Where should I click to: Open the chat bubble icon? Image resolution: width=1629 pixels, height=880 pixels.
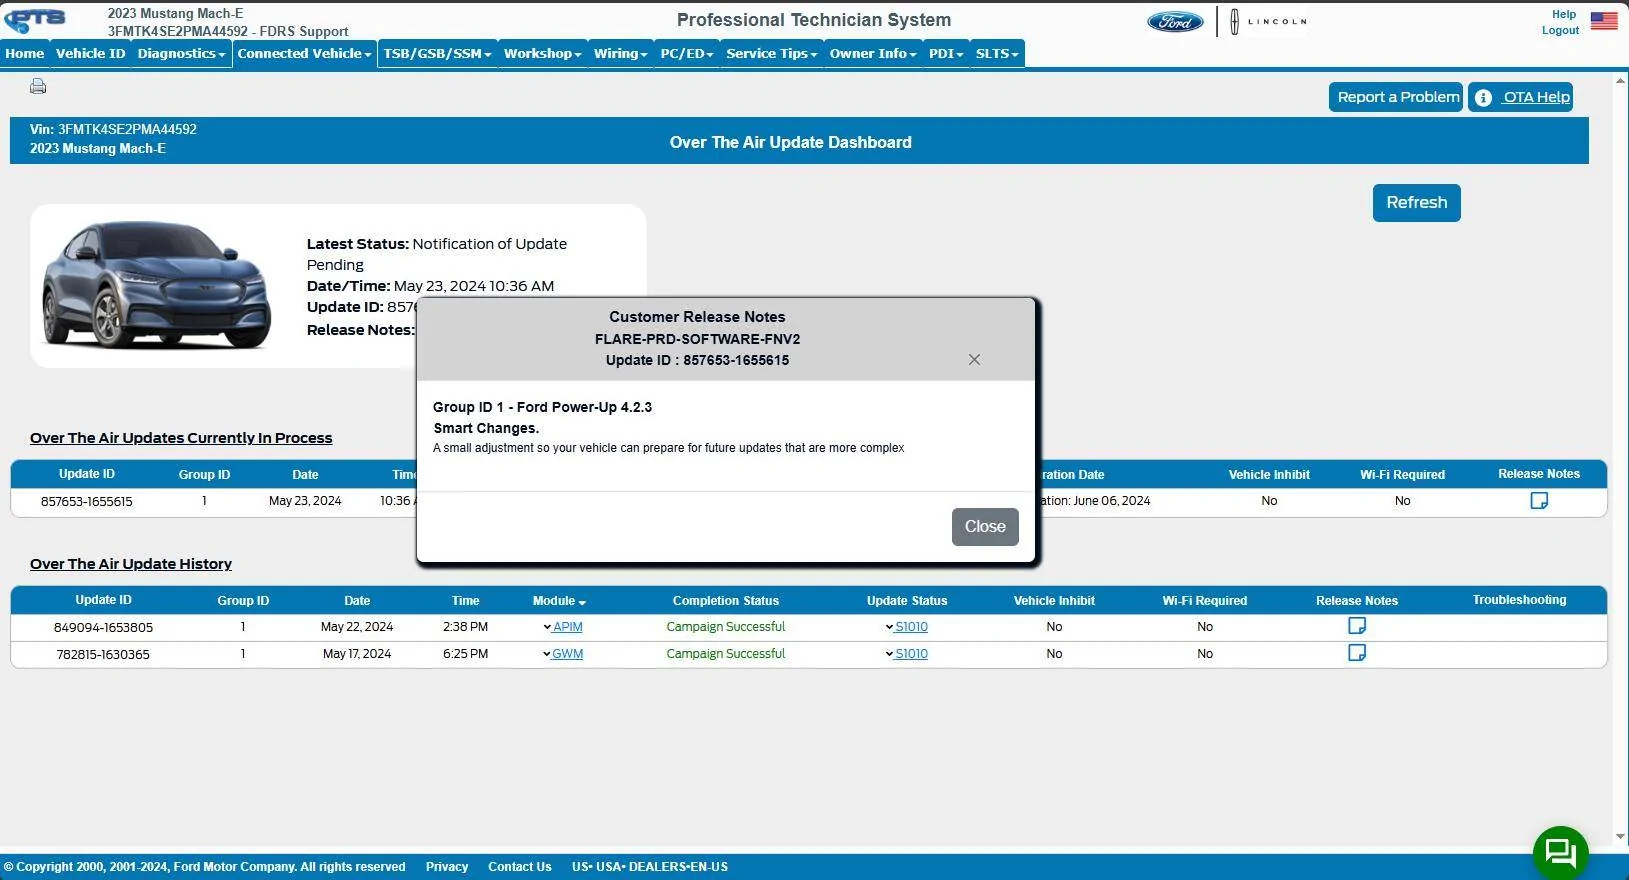click(x=1560, y=853)
